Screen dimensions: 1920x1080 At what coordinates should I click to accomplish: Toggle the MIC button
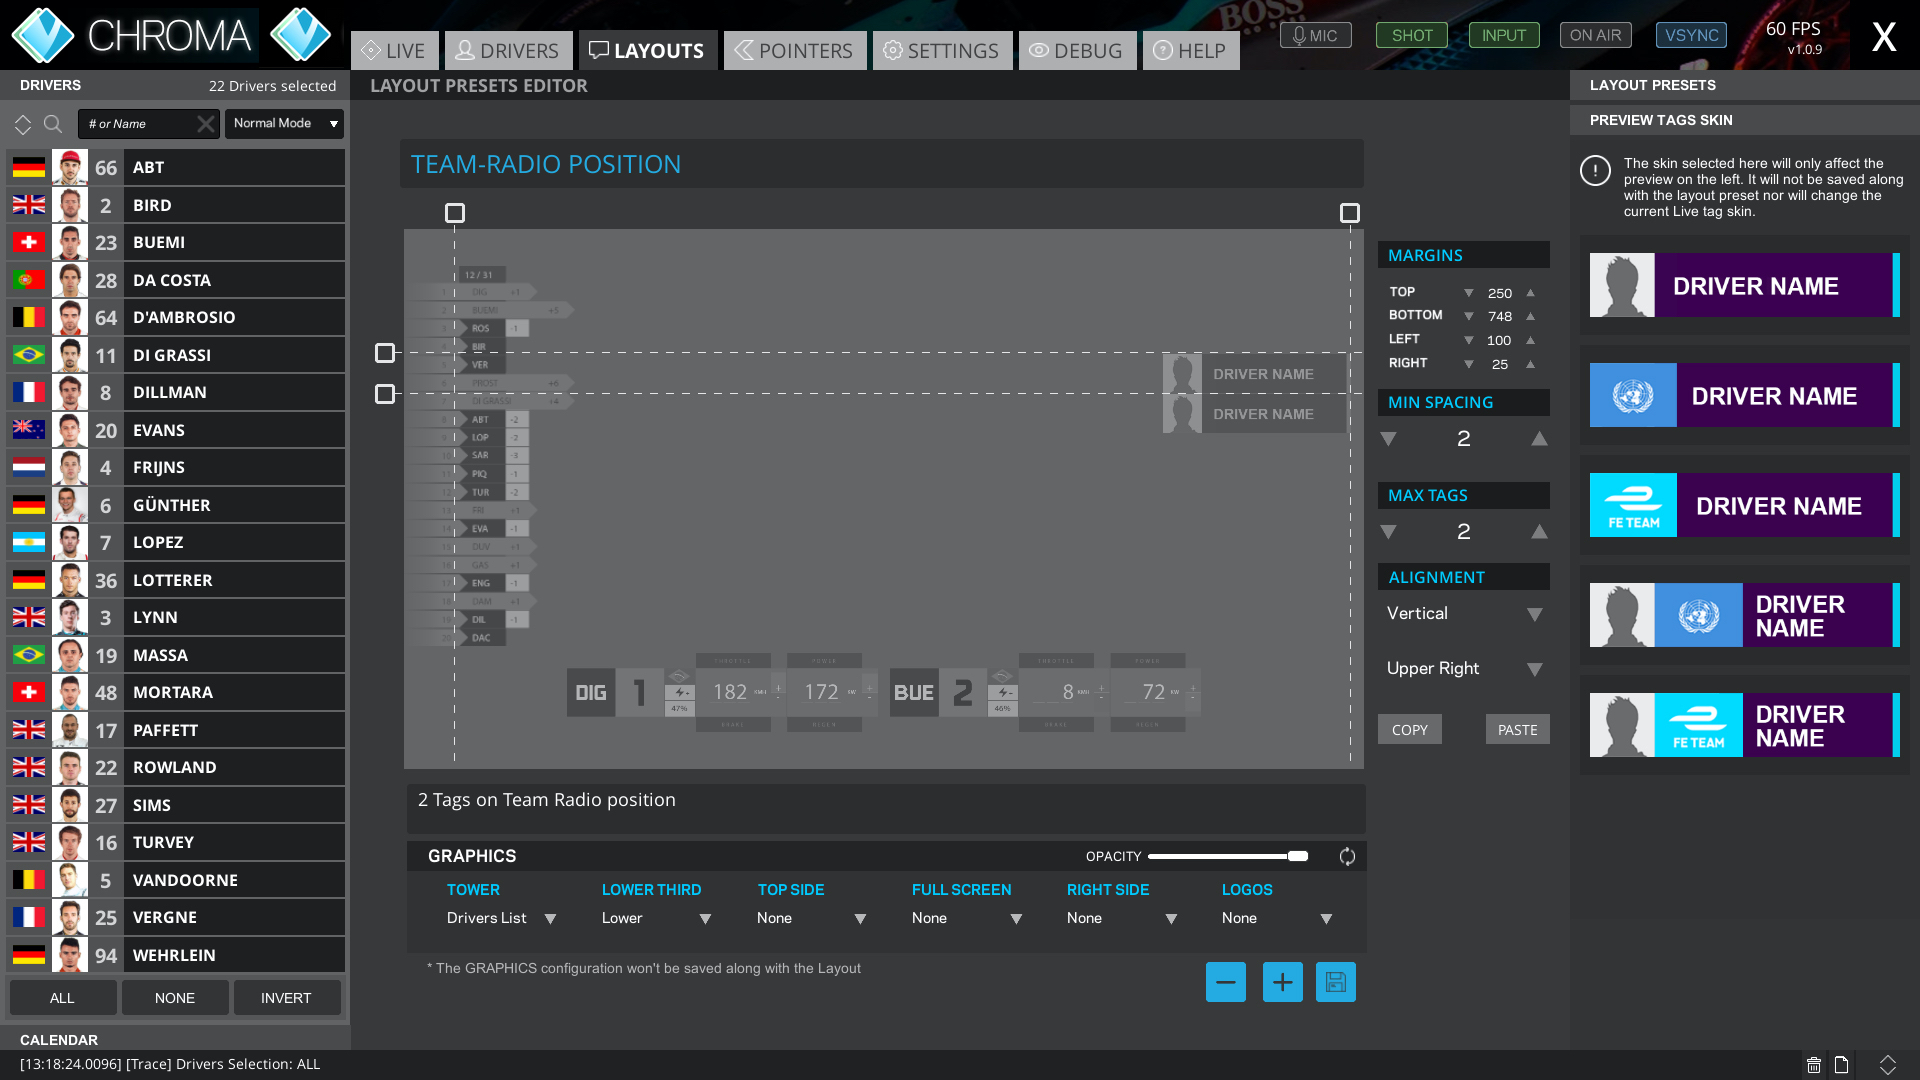point(1315,35)
